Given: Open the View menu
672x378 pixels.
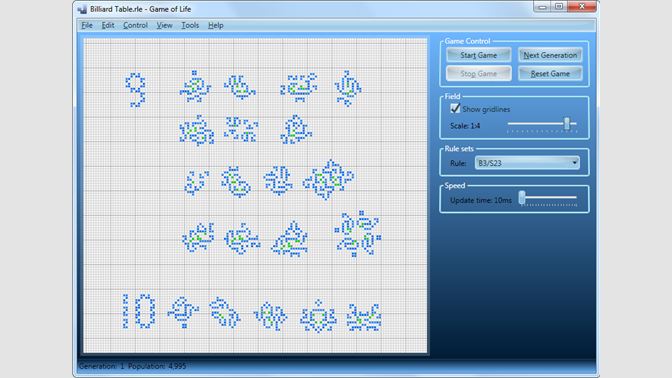Looking at the screenshot, I should point(164,25).
